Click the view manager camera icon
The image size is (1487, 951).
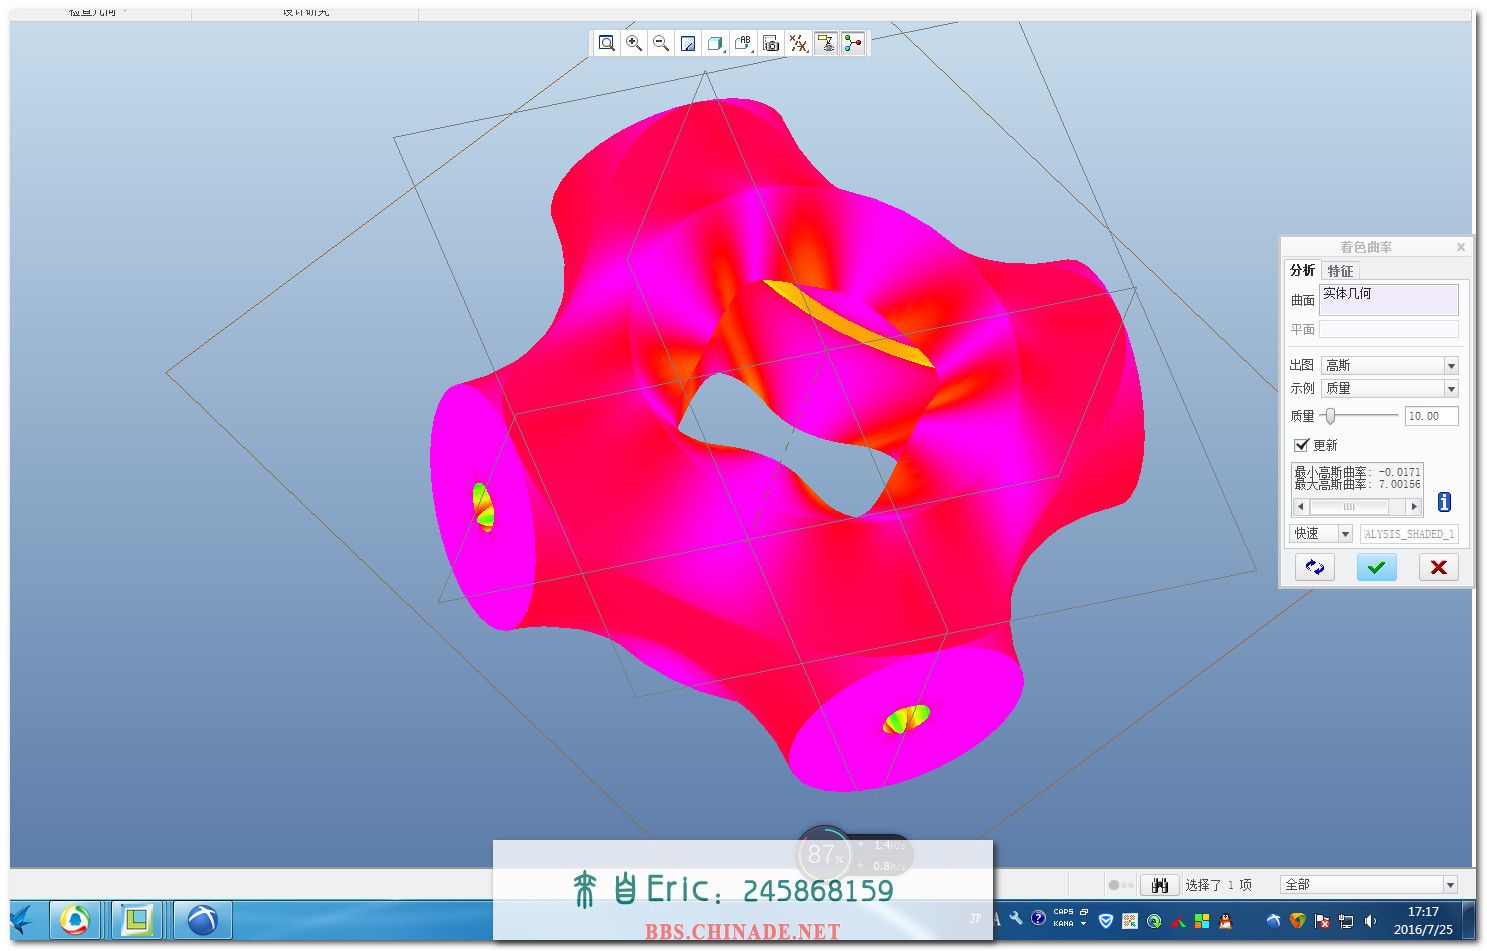pos(771,43)
